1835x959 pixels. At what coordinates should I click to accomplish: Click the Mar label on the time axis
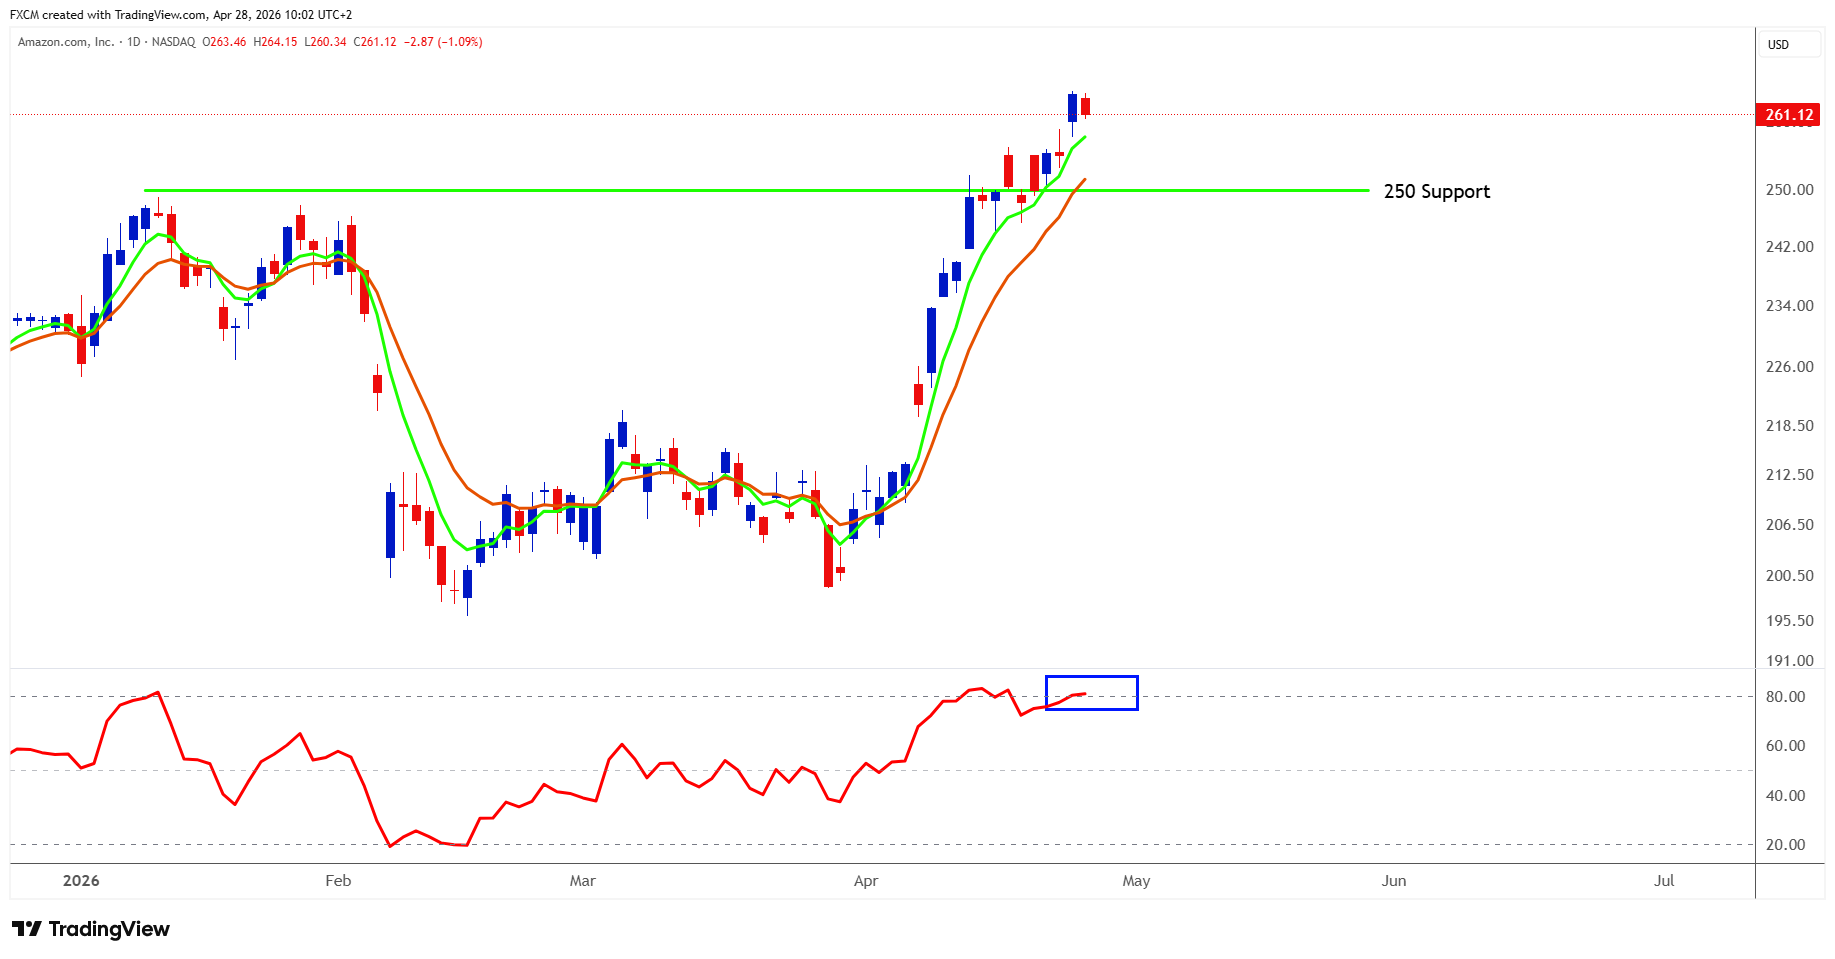pos(582,881)
